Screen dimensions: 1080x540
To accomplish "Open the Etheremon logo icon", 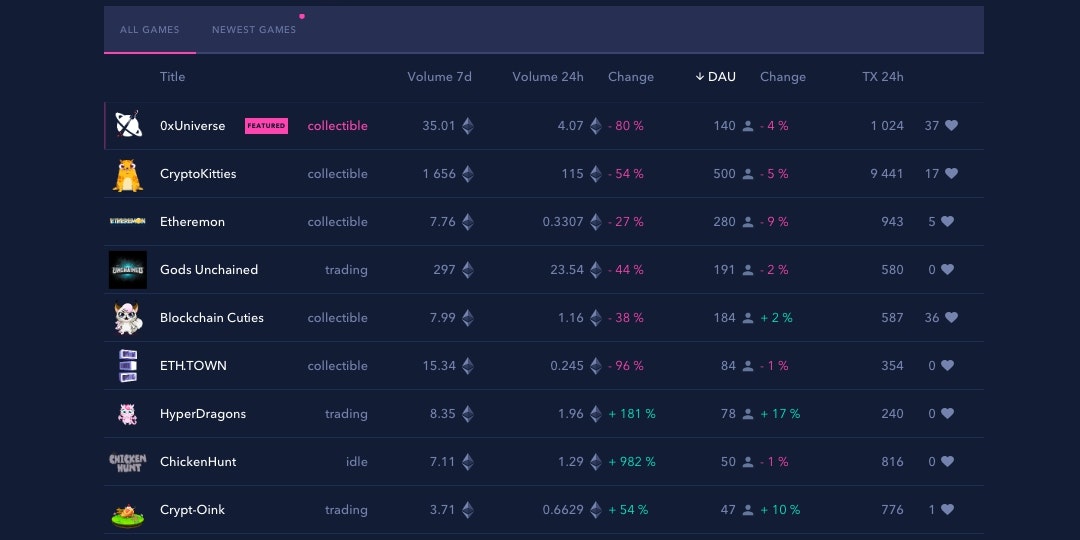I will point(128,221).
